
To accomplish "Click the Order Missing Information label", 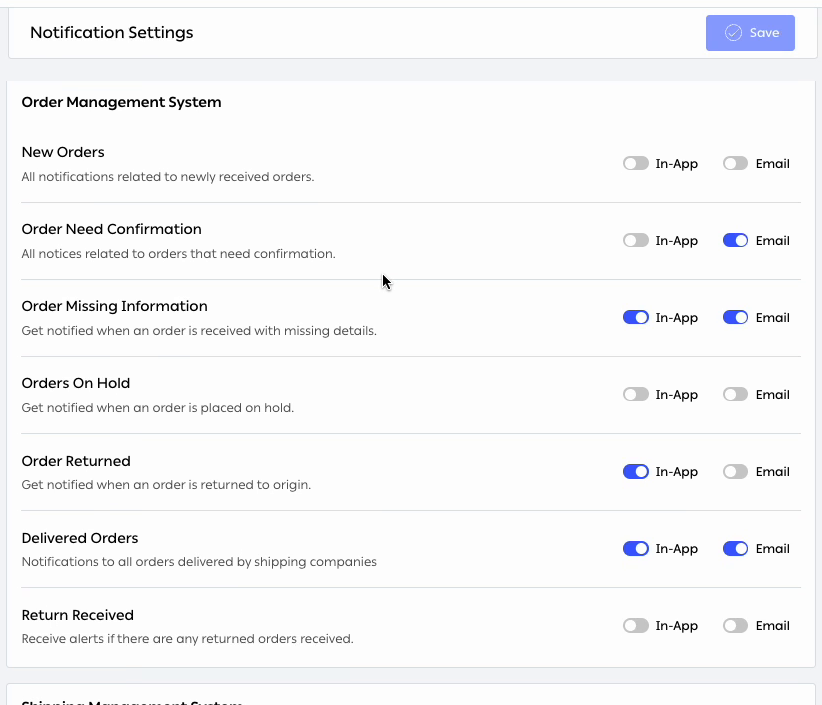I will 114,306.
